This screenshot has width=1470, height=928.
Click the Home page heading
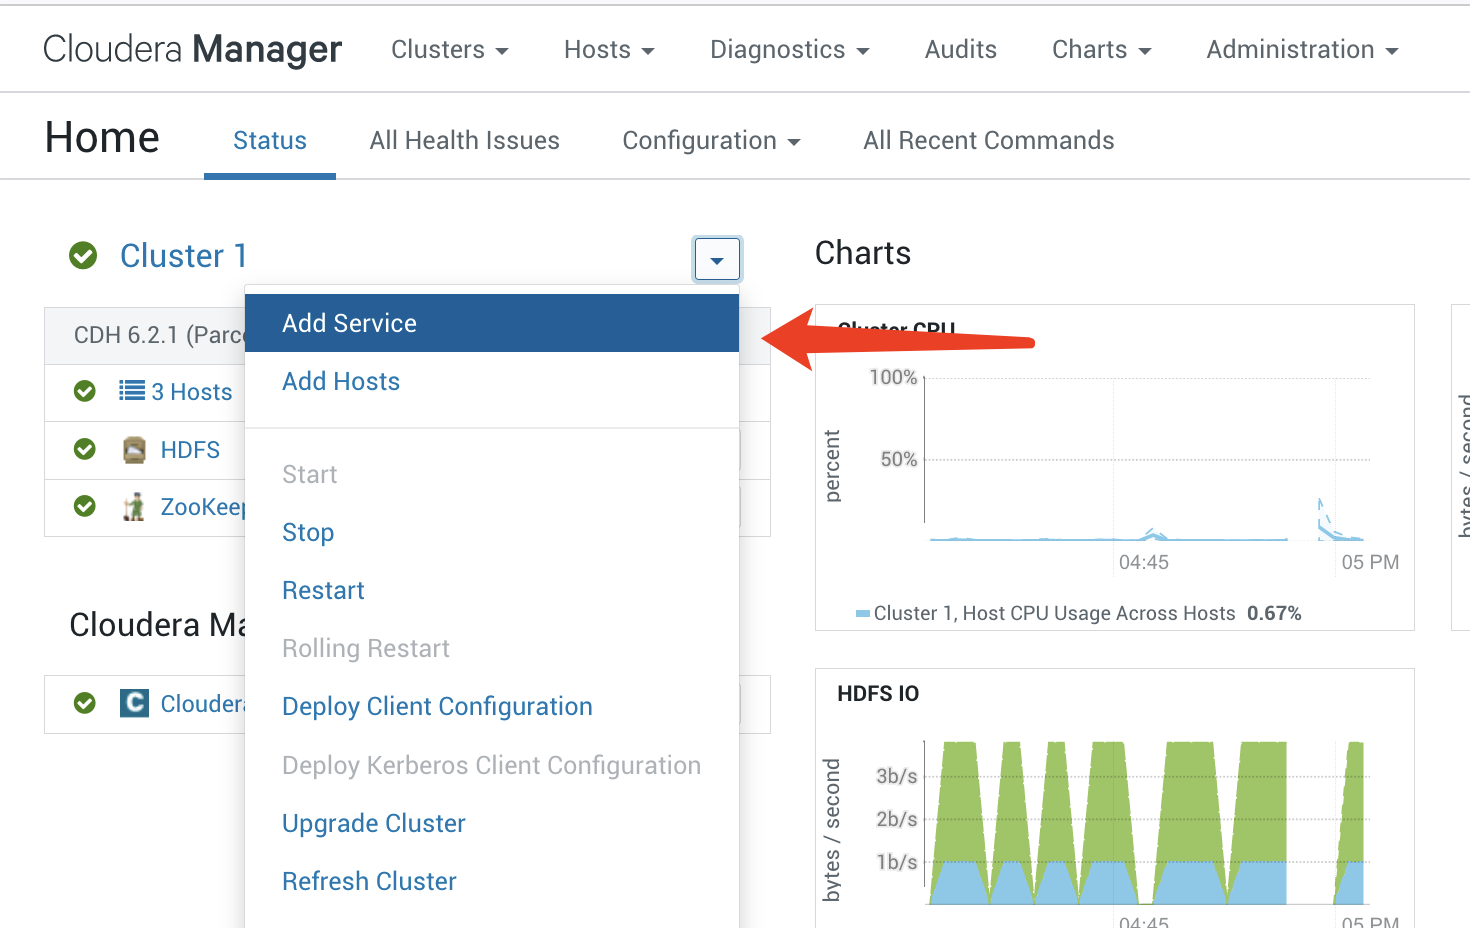pyautogui.click(x=102, y=137)
